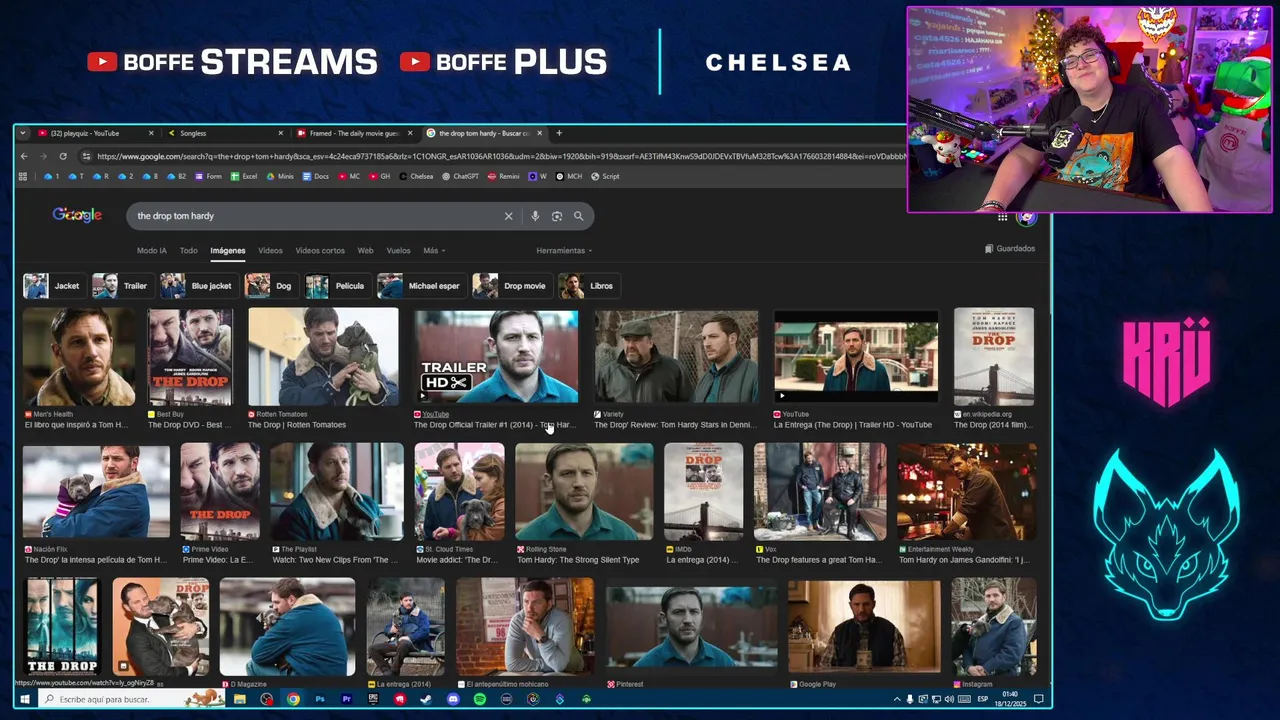Filter images by Película chip

click(337, 286)
